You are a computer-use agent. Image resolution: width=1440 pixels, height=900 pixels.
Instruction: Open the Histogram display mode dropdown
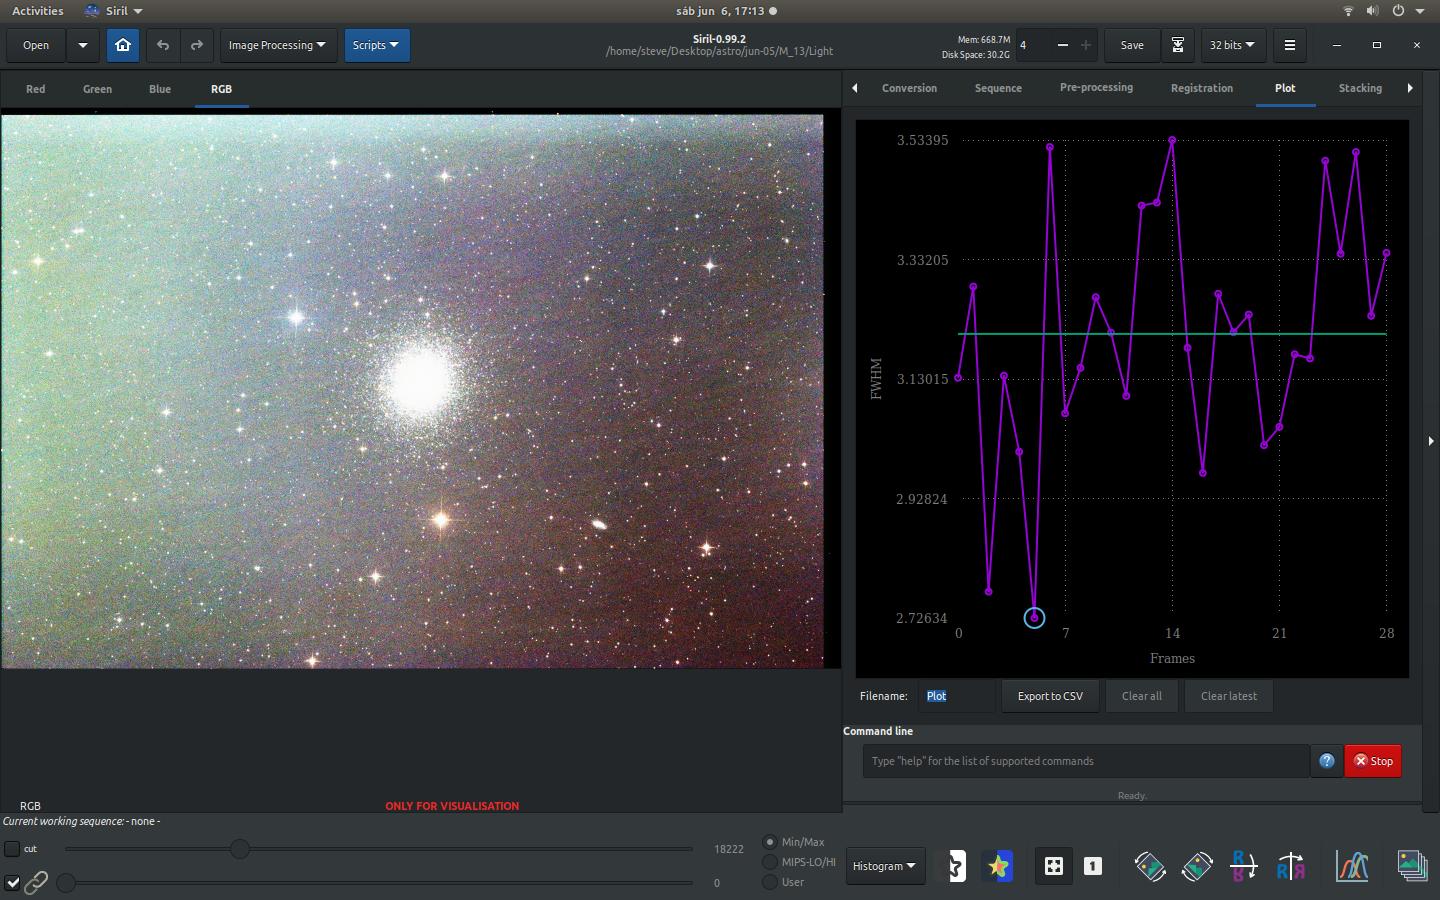884,866
